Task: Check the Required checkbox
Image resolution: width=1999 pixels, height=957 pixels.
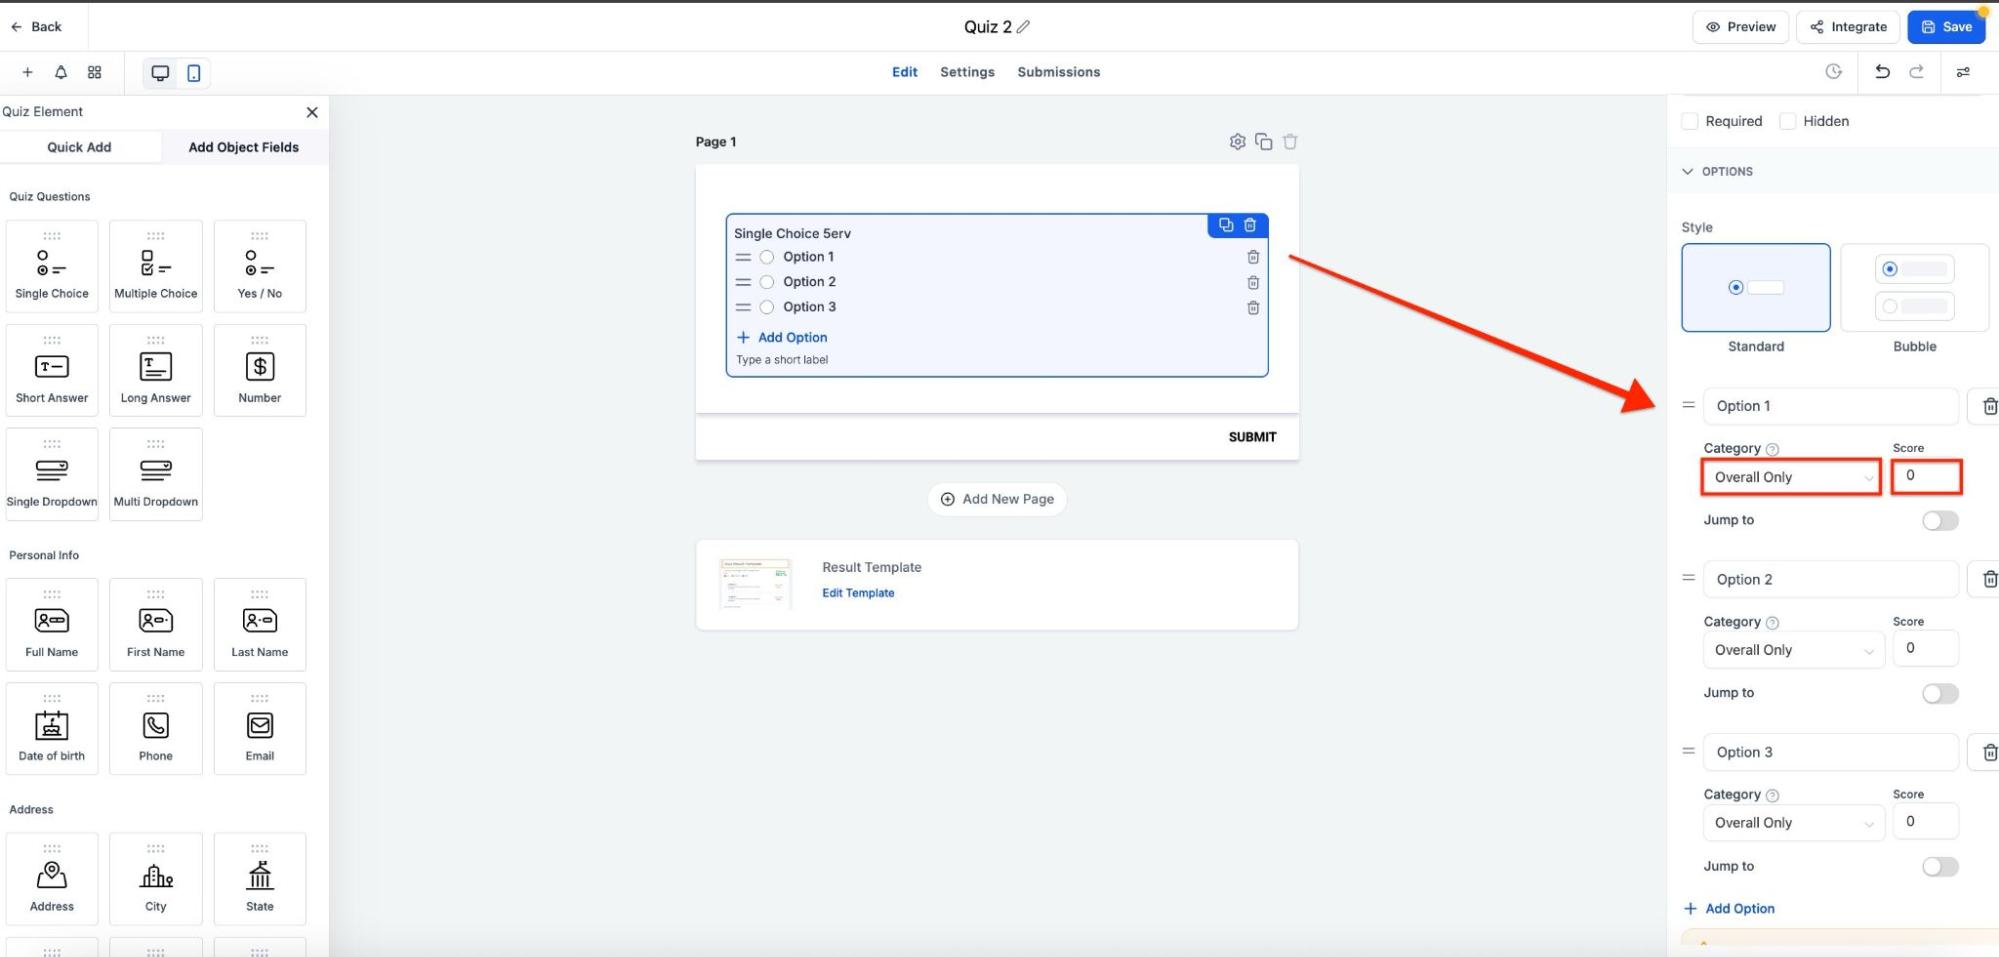Action: (1690, 121)
